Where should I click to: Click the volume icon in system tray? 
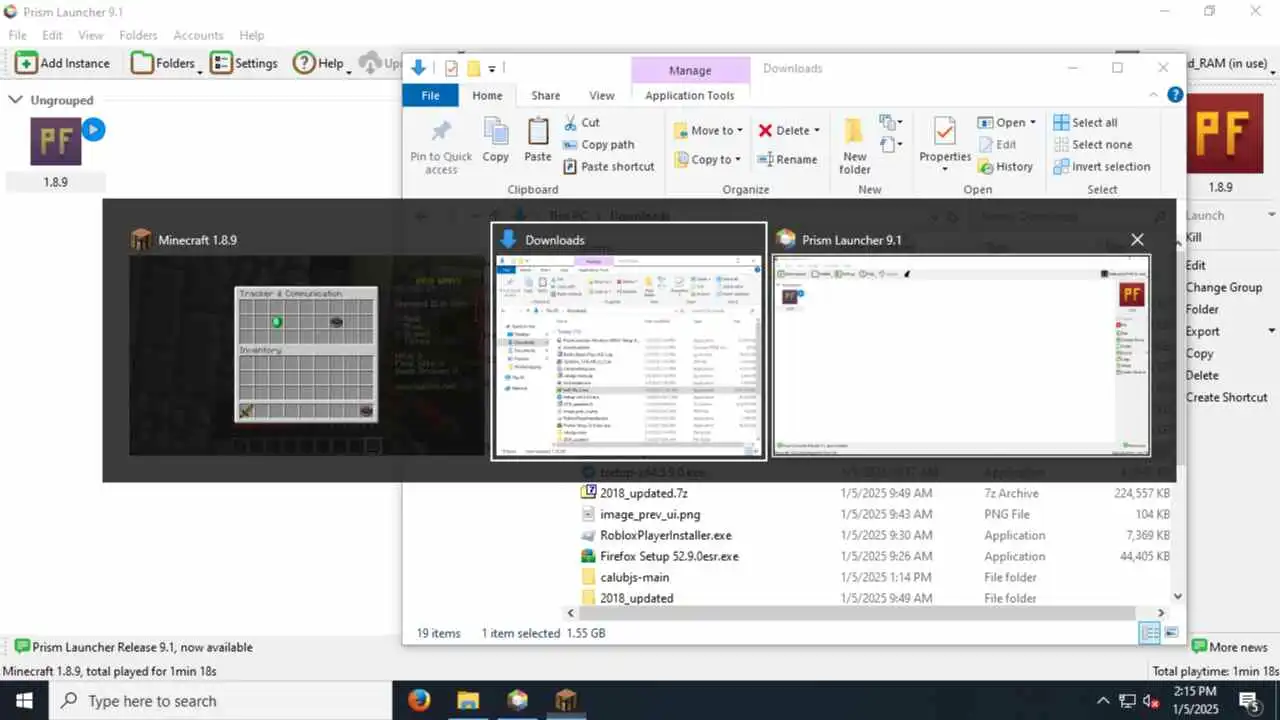[x=1151, y=700]
